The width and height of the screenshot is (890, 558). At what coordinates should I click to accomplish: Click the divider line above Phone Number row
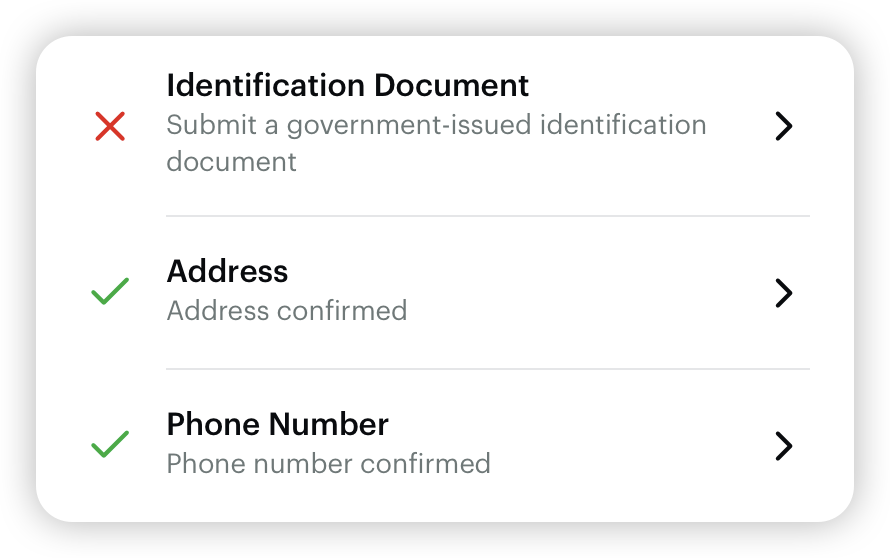487,369
